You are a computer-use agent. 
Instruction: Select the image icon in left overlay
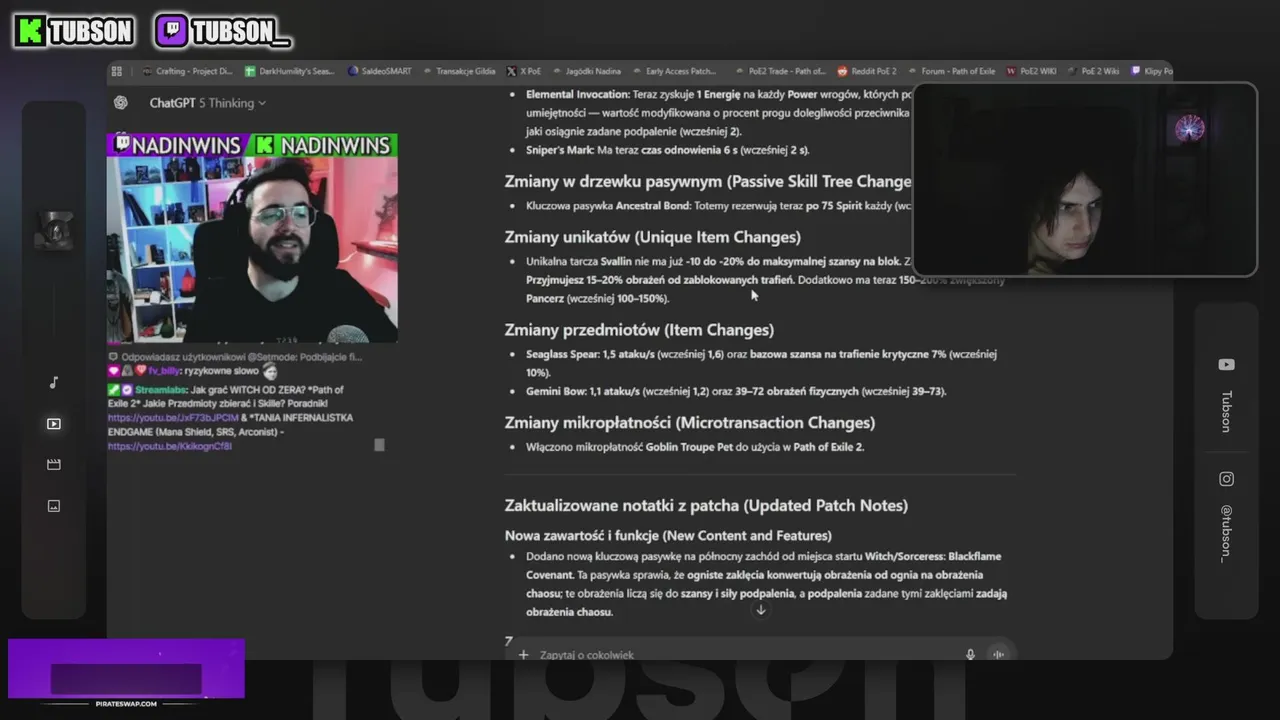coord(54,506)
